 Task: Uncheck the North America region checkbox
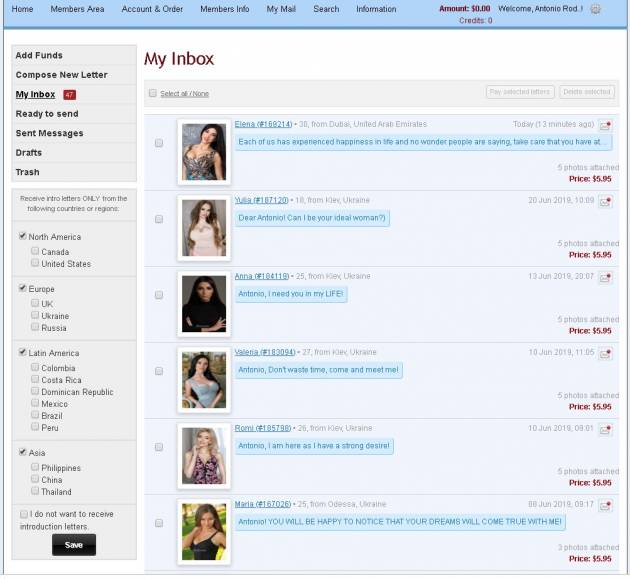click(23, 237)
